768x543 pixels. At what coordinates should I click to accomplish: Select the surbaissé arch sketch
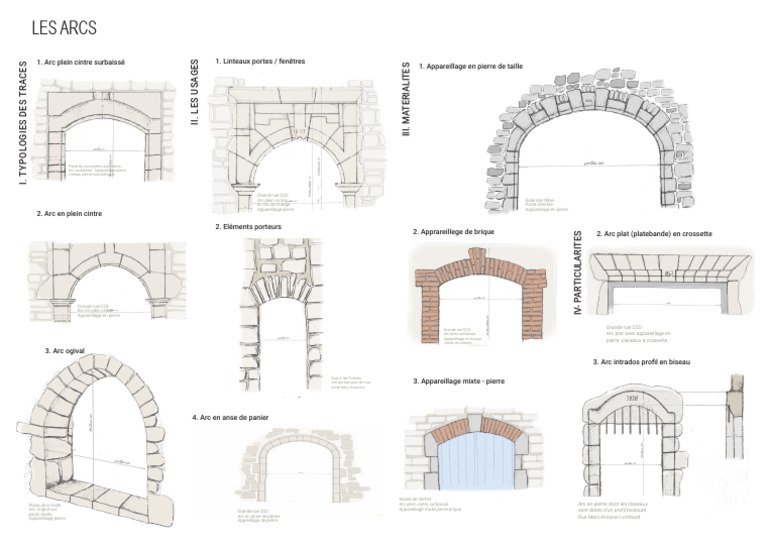(x=103, y=131)
